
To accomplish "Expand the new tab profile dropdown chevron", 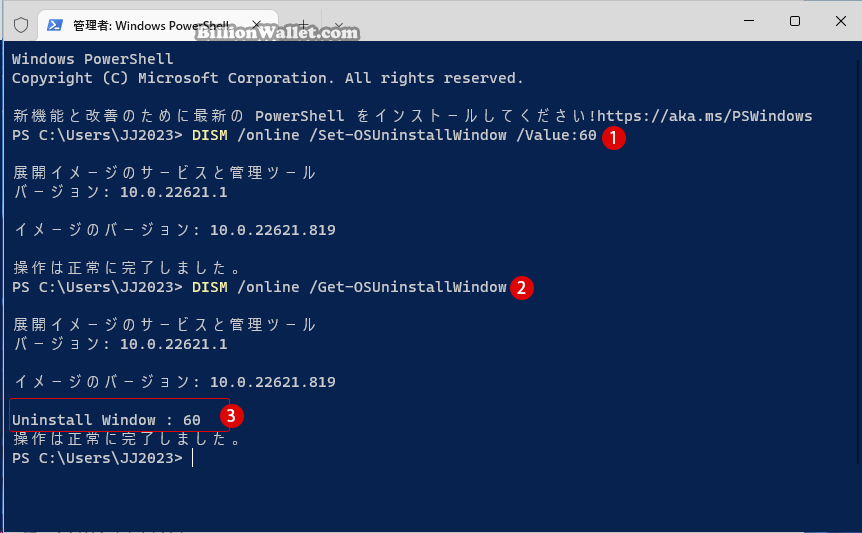I will (339, 25).
